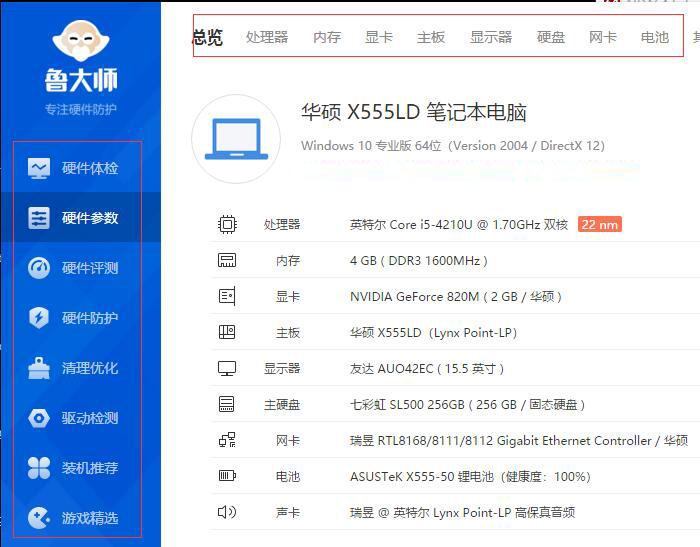Click ASUSTeK X555-50 锂电池 value
Image resolution: width=700 pixels, height=547 pixels.
point(471,476)
